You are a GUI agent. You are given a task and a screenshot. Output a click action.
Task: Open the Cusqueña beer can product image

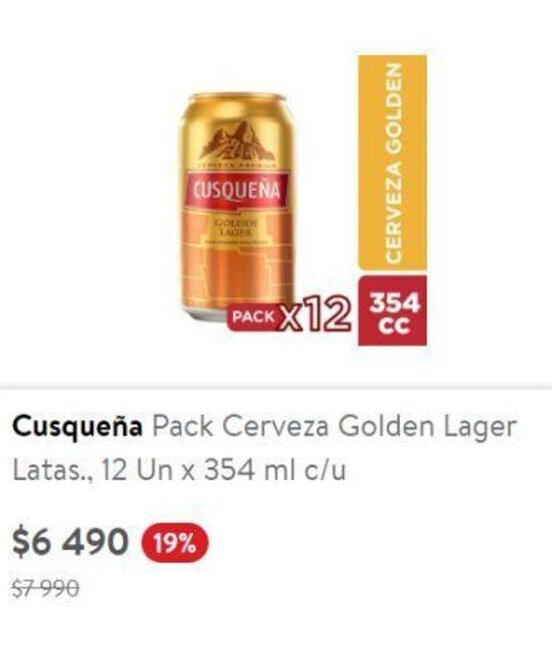point(237,207)
